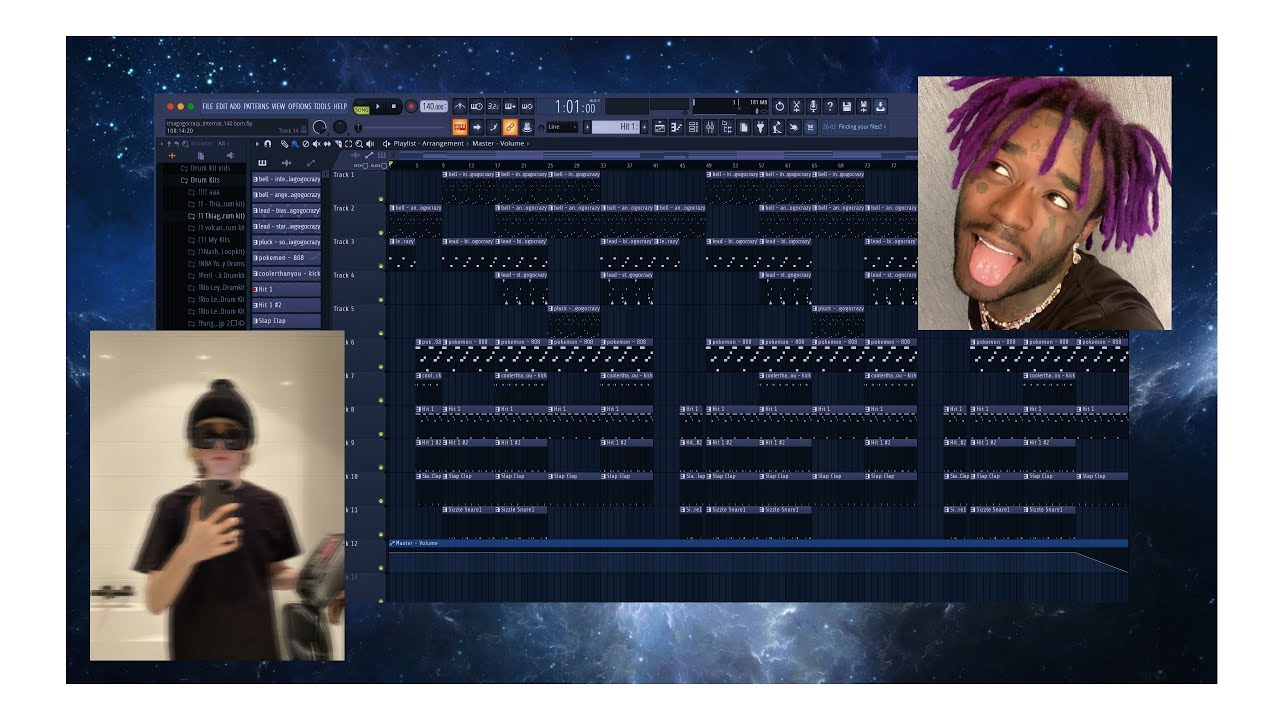1280x720 pixels.
Task: Show automation clips with the picker icon
Action: [310, 162]
